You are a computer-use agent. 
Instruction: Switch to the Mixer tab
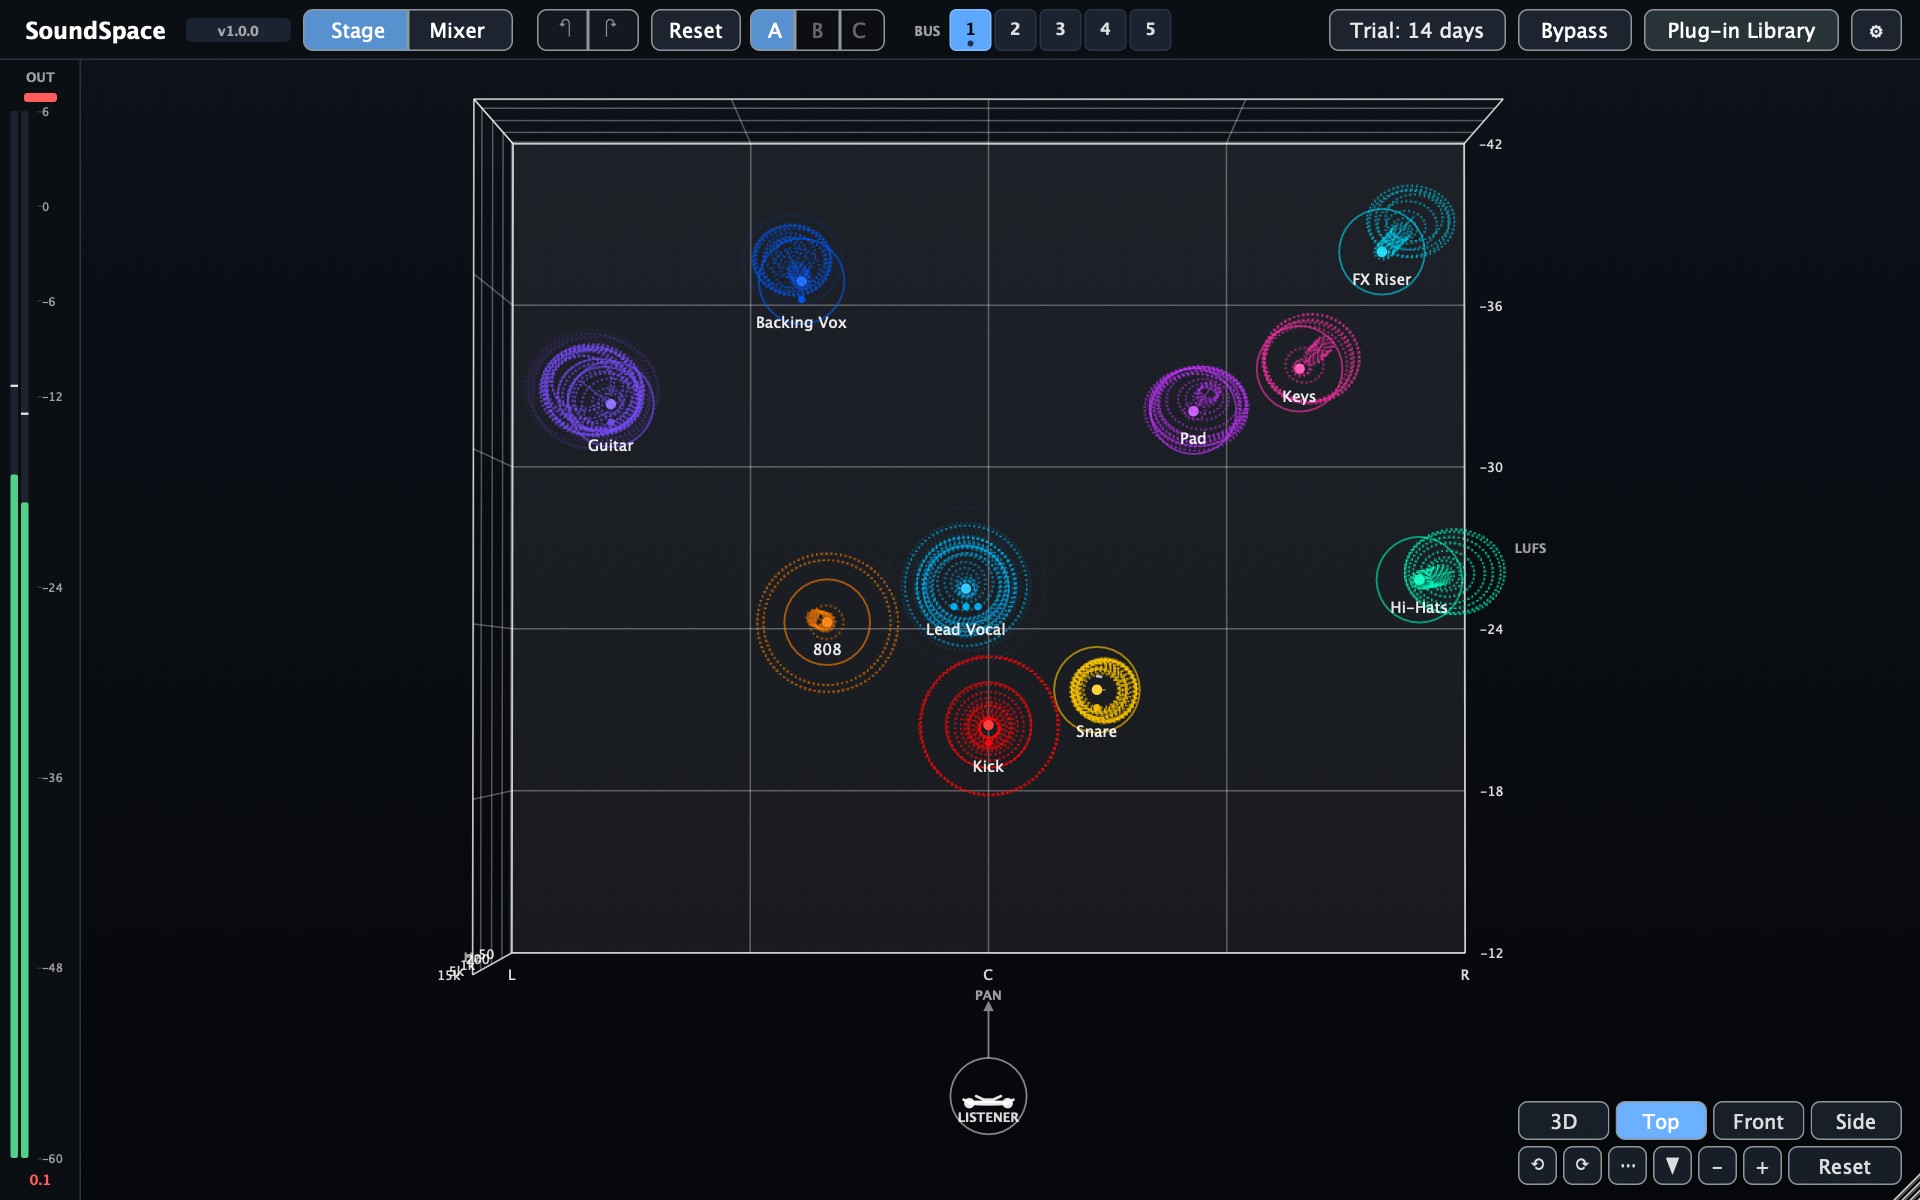click(458, 30)
